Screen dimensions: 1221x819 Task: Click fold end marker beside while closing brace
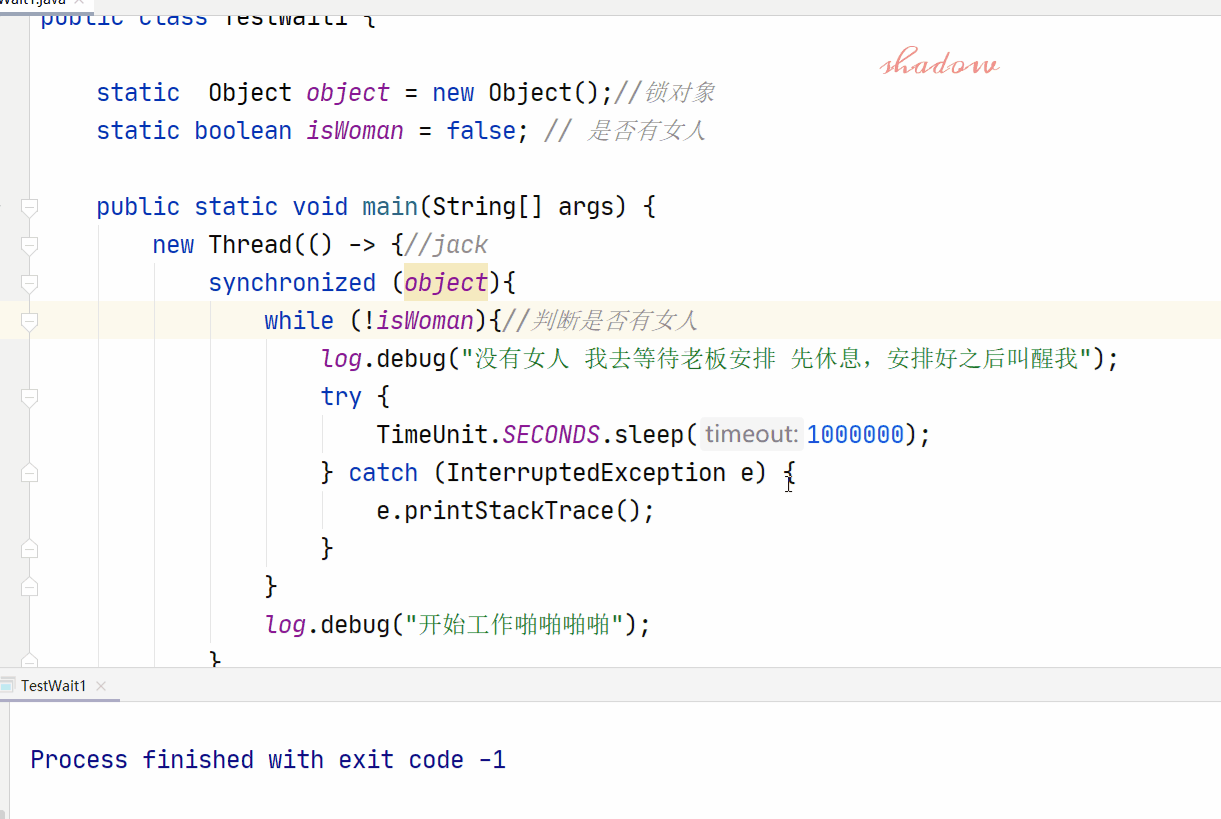[29, 586]
